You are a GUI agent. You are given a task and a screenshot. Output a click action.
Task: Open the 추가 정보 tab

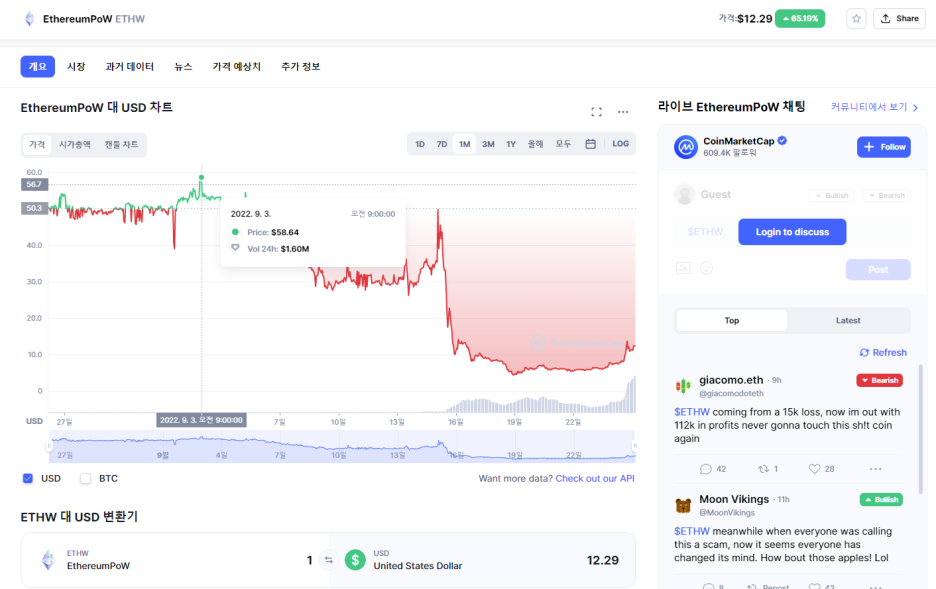pos(300,66)
